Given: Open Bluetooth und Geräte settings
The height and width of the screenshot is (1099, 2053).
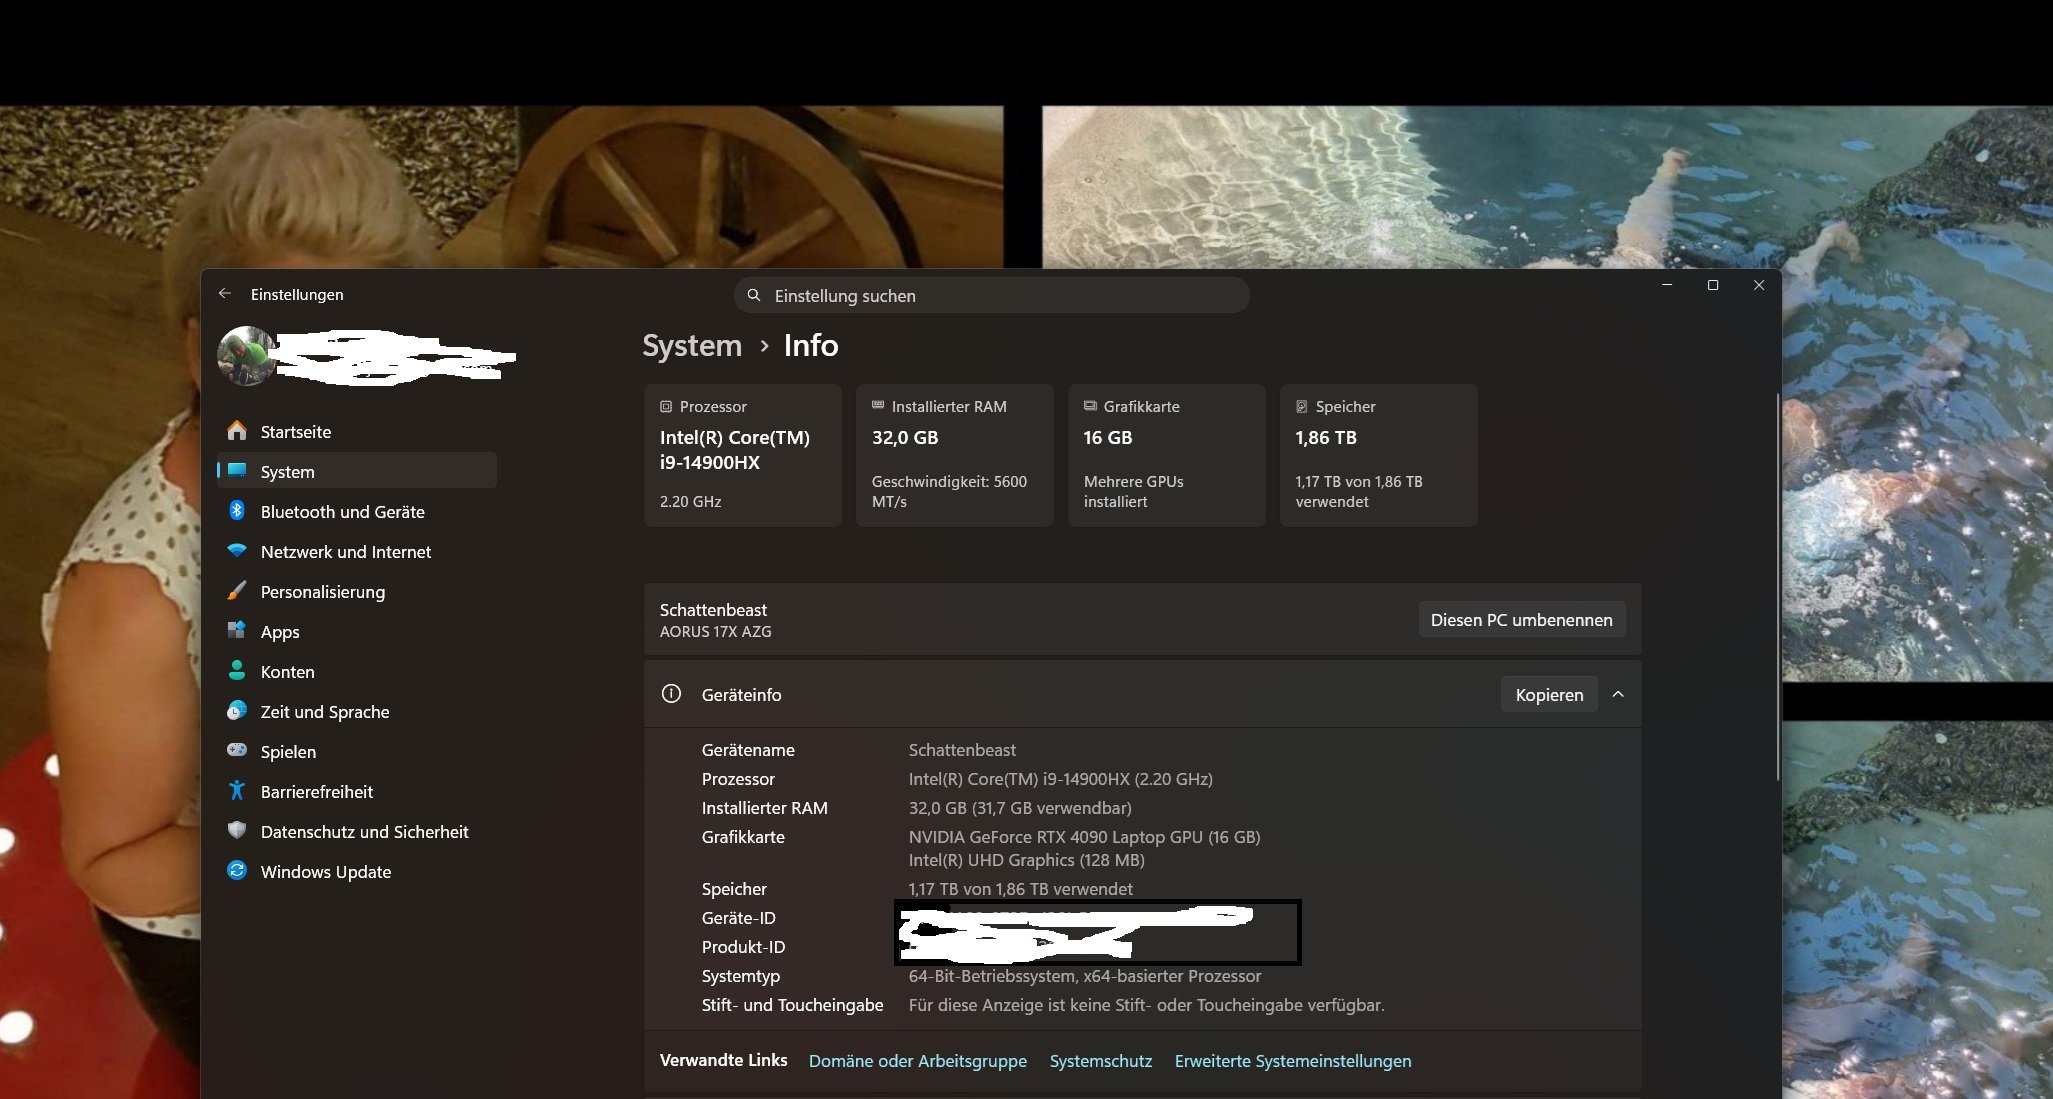Looking at the screenshot, I should click(357, 511).
